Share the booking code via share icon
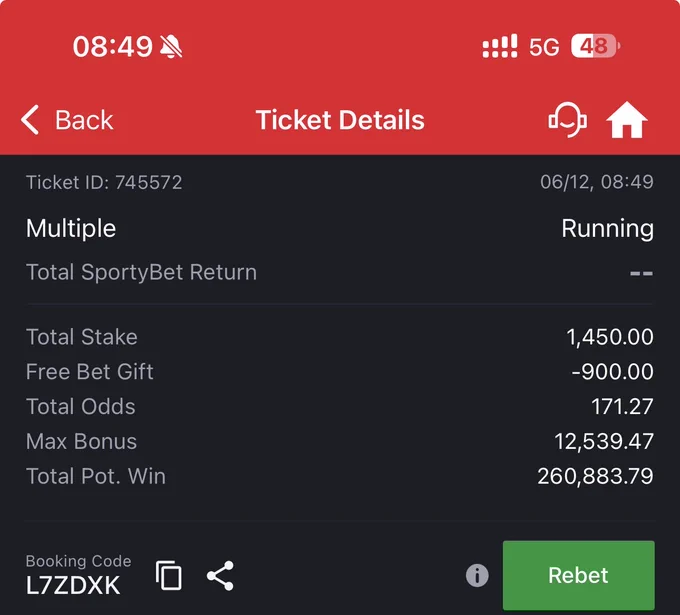 (220, 576)
